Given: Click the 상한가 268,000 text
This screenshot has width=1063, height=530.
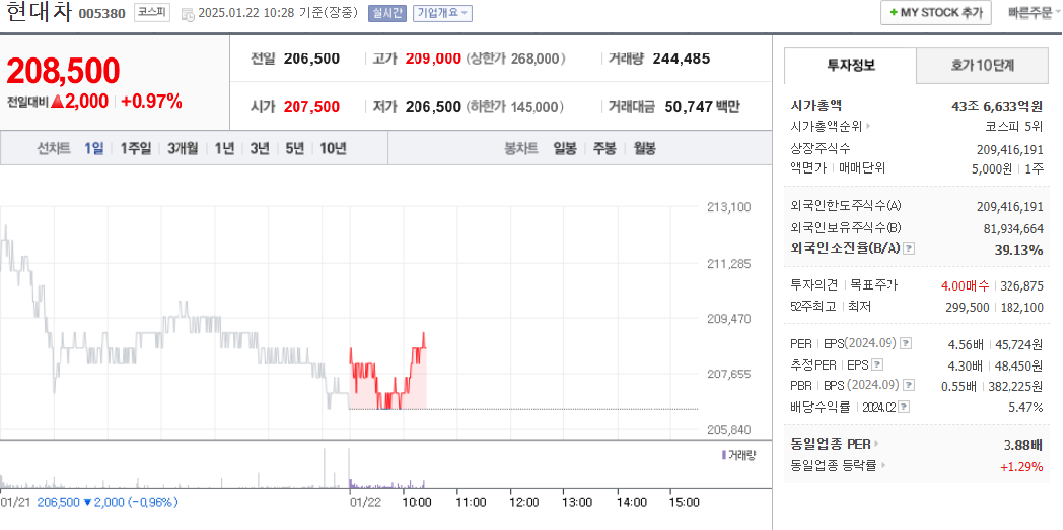Looking at the screenshot, I should tap(516, 59).
